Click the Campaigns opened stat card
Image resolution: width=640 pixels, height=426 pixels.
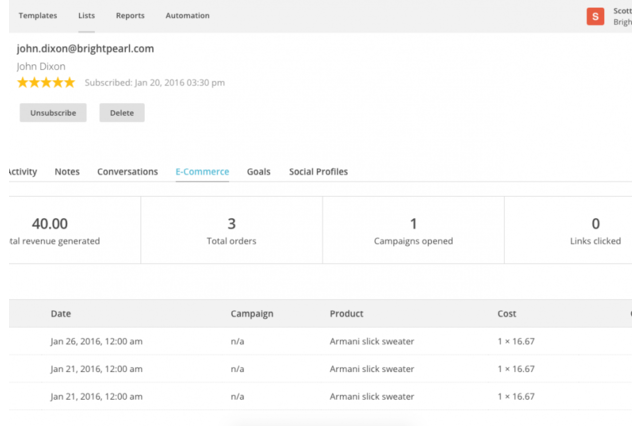413,231
